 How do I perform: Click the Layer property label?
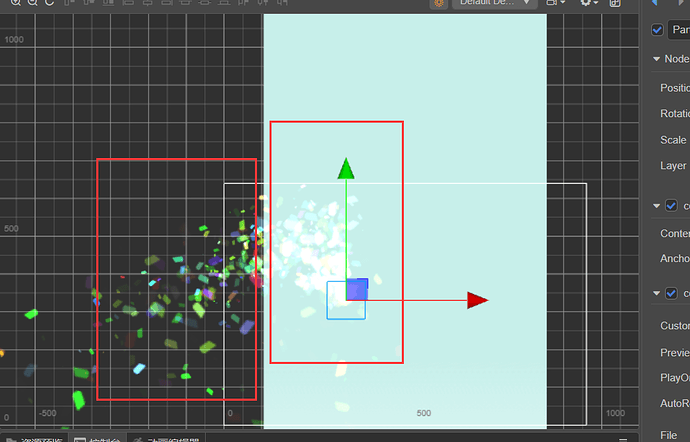pyautogui.click(x=673, y=166)
